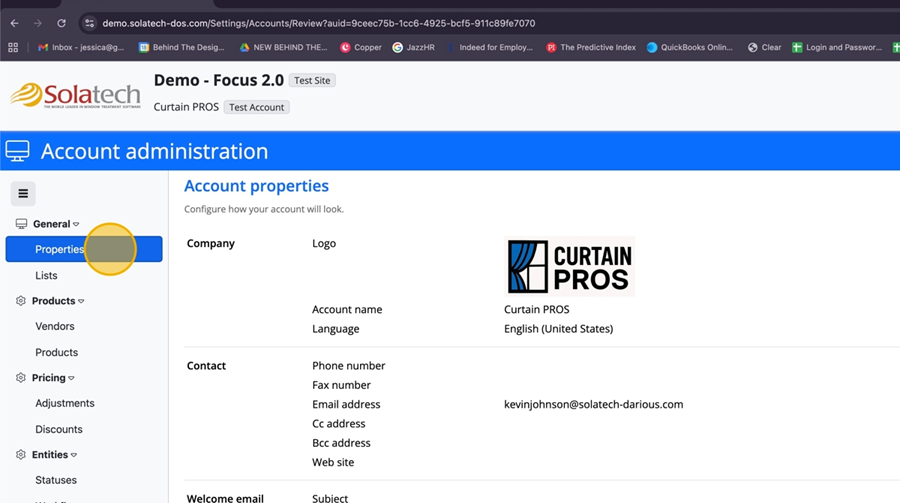Click the Account properties heading
Viewport: 900px width, 503px height.
tap(257, 186)
